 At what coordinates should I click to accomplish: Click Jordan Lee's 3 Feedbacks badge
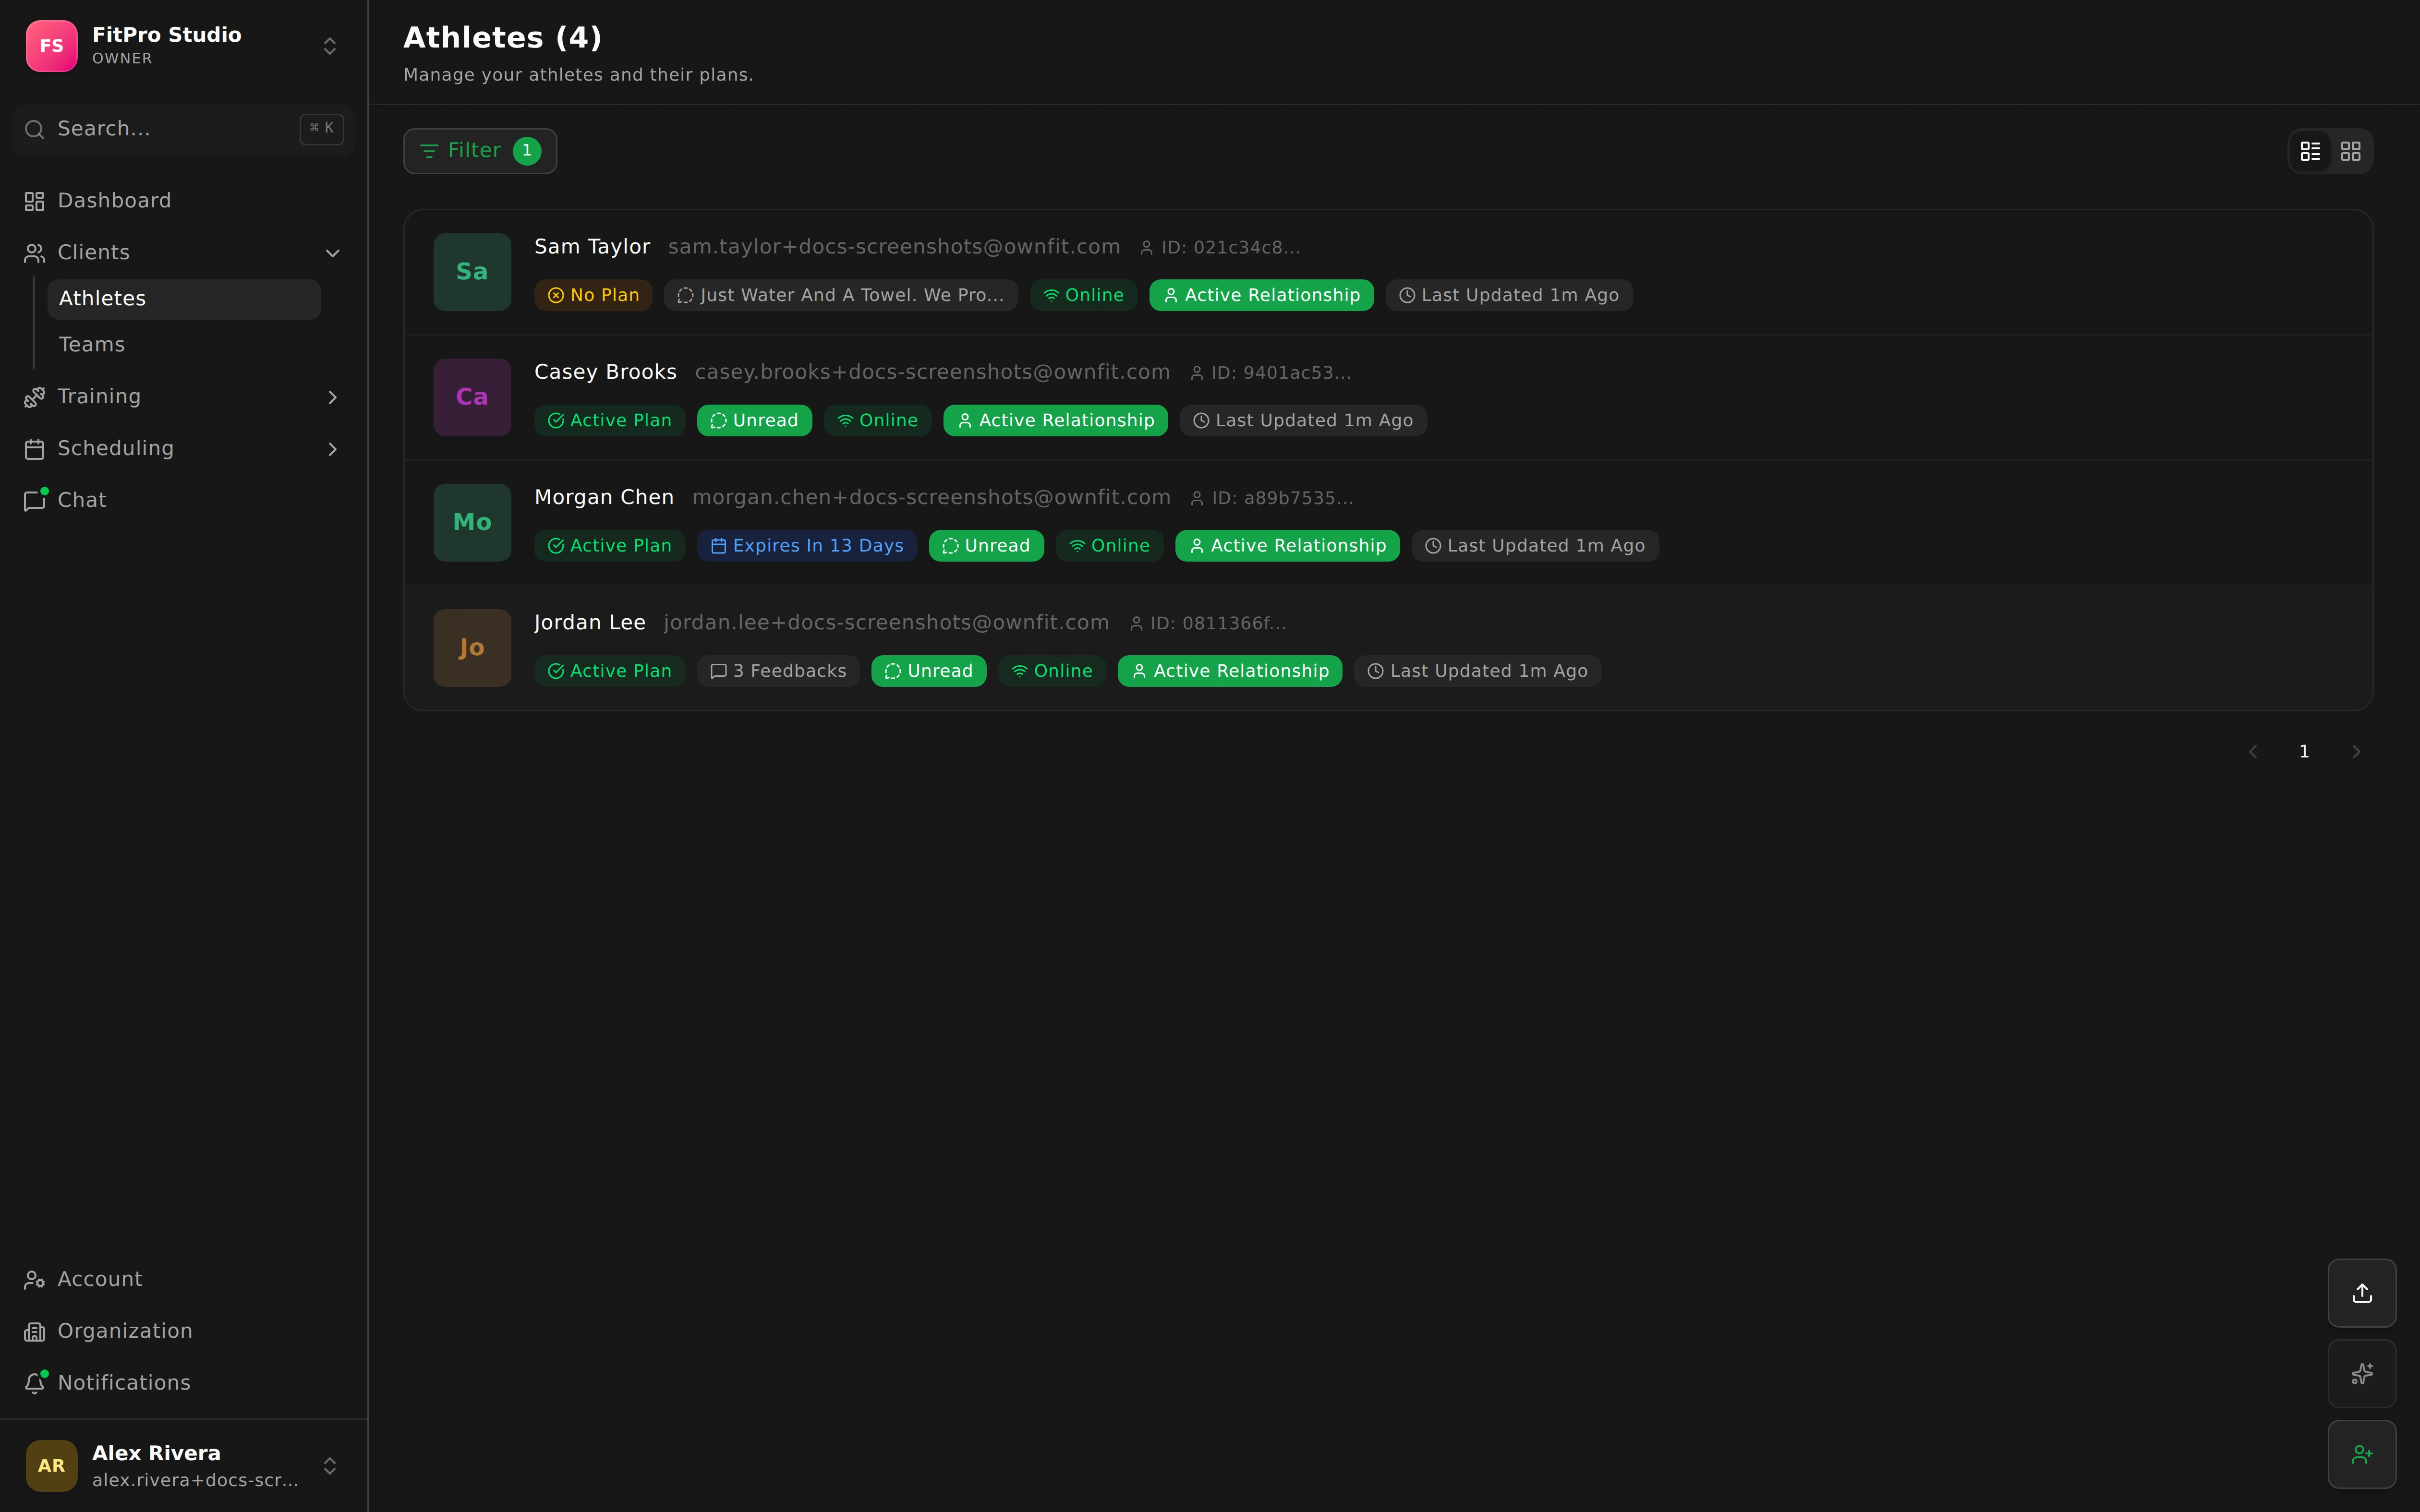click(778, 671)
